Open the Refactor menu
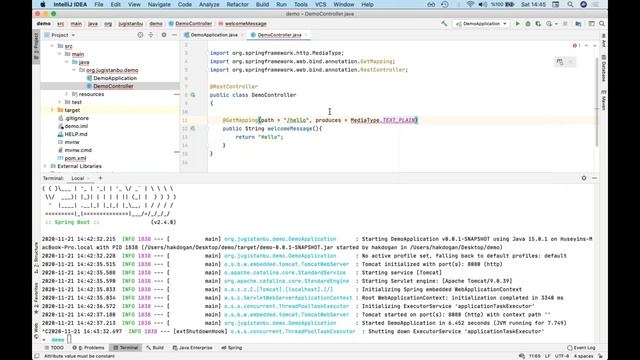The image size is (640, 360). (238, 4)
